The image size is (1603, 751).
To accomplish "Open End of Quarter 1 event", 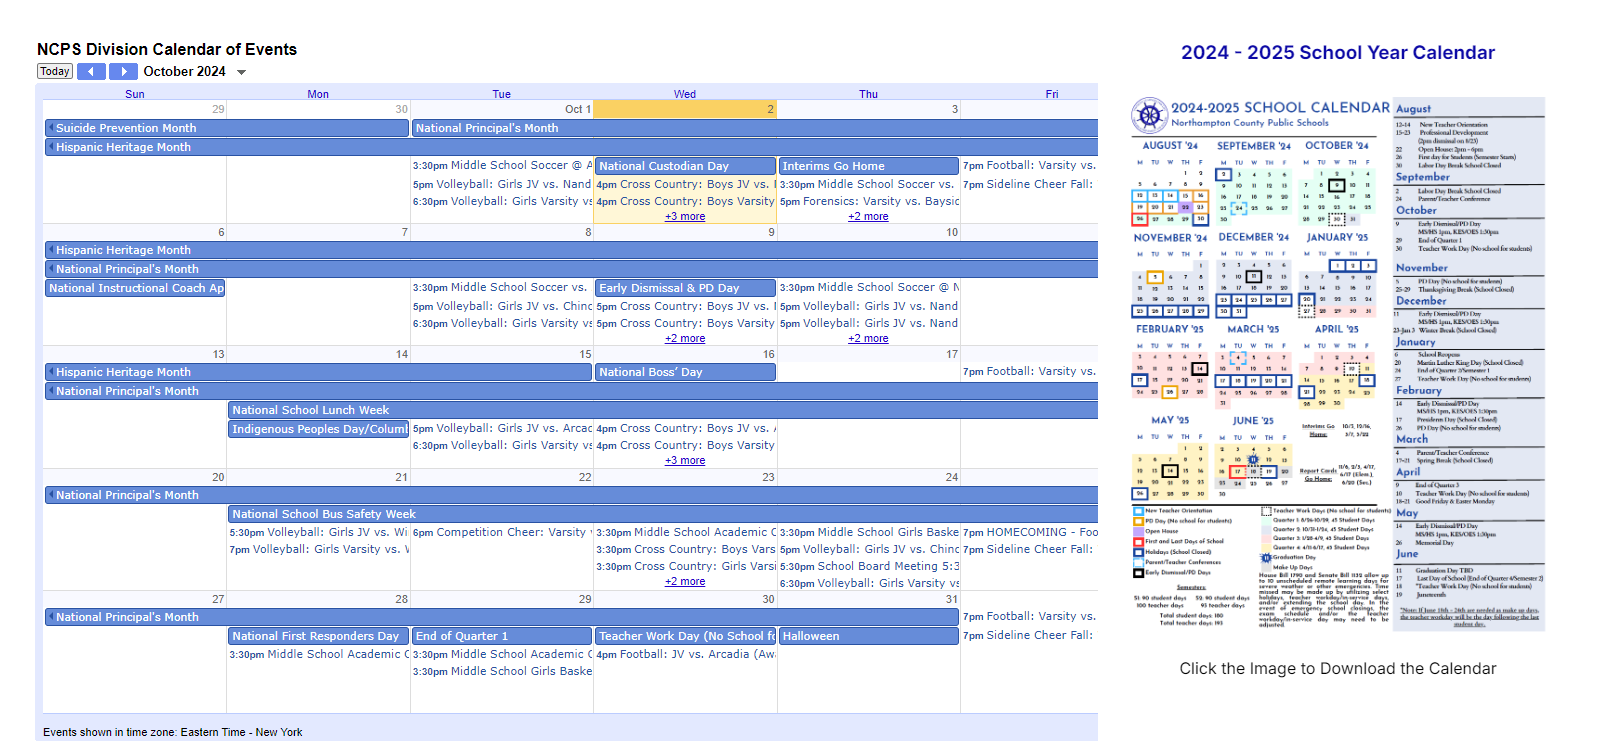I will [x=502, y=636].
